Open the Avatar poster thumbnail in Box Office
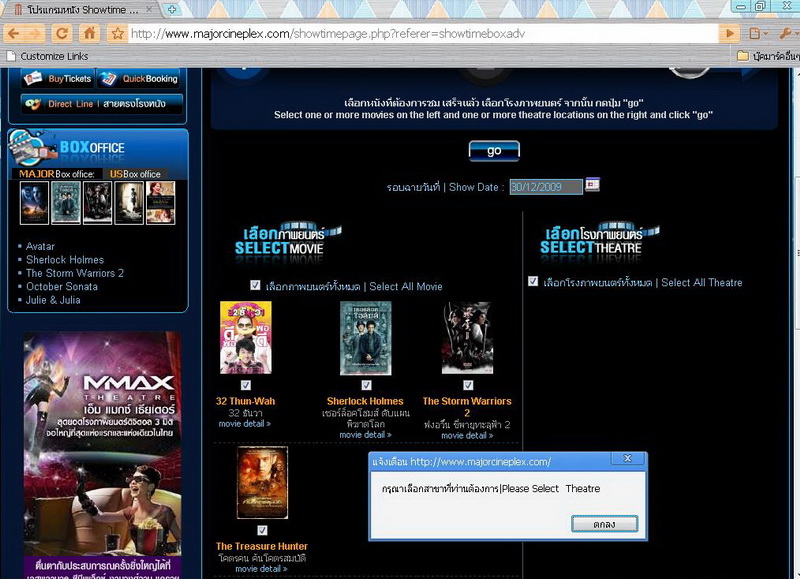The width and height of the screenshot is (800, 579). (34, 203)
